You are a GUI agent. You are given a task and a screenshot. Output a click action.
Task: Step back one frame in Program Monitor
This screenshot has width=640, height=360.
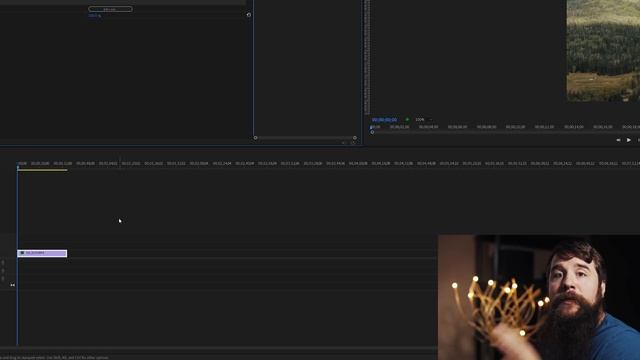coord(618,140)
